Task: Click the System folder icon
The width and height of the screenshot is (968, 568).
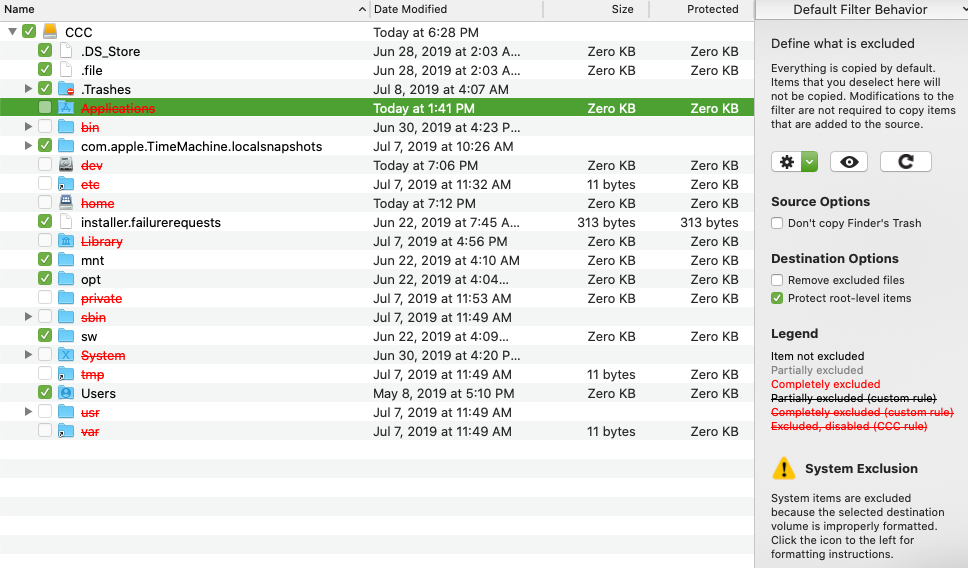Action: pos(66,355)
